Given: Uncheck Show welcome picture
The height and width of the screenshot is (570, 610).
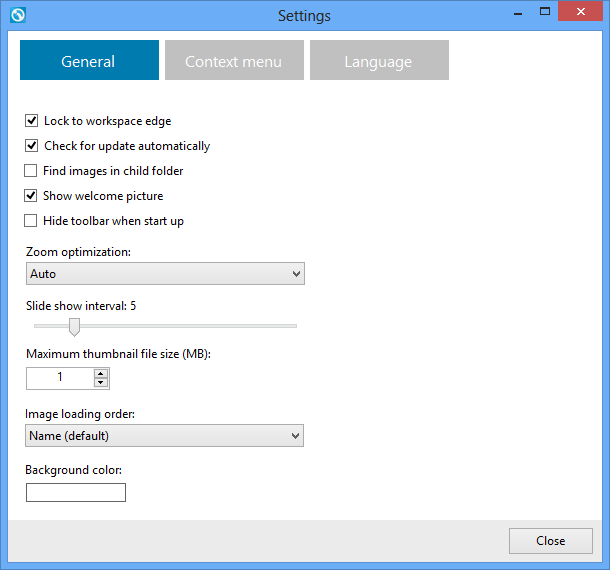Looking at the screenshot, I should pos(31,195).
